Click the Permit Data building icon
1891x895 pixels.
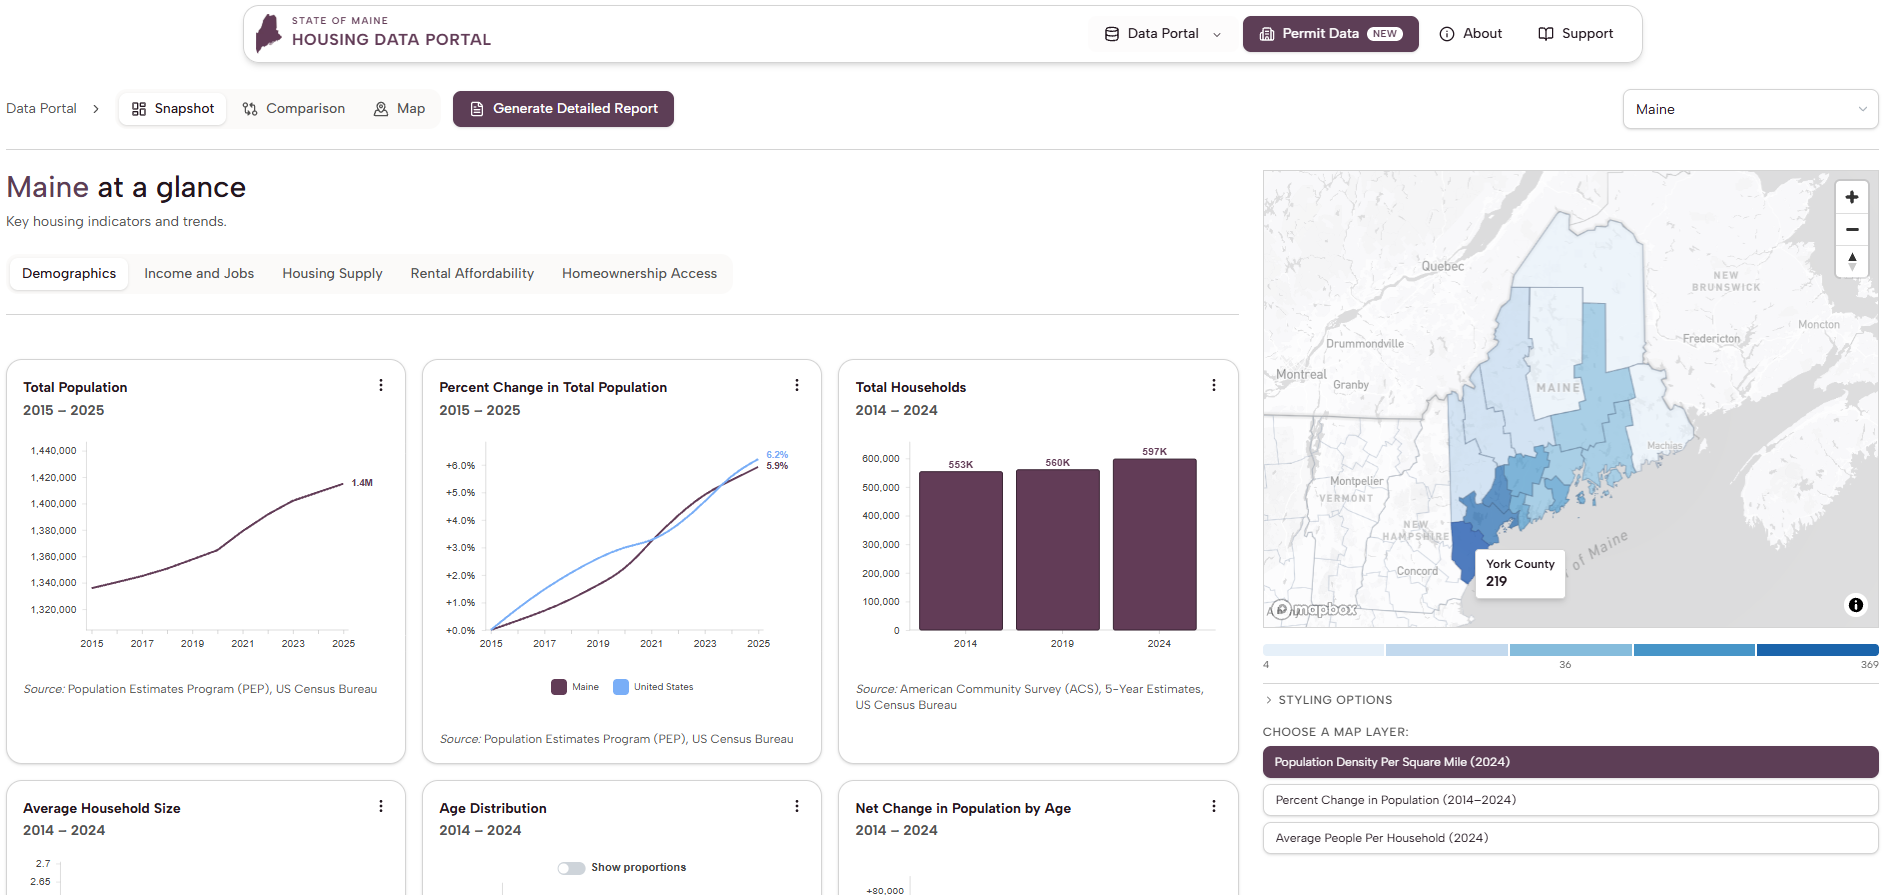1267,34
